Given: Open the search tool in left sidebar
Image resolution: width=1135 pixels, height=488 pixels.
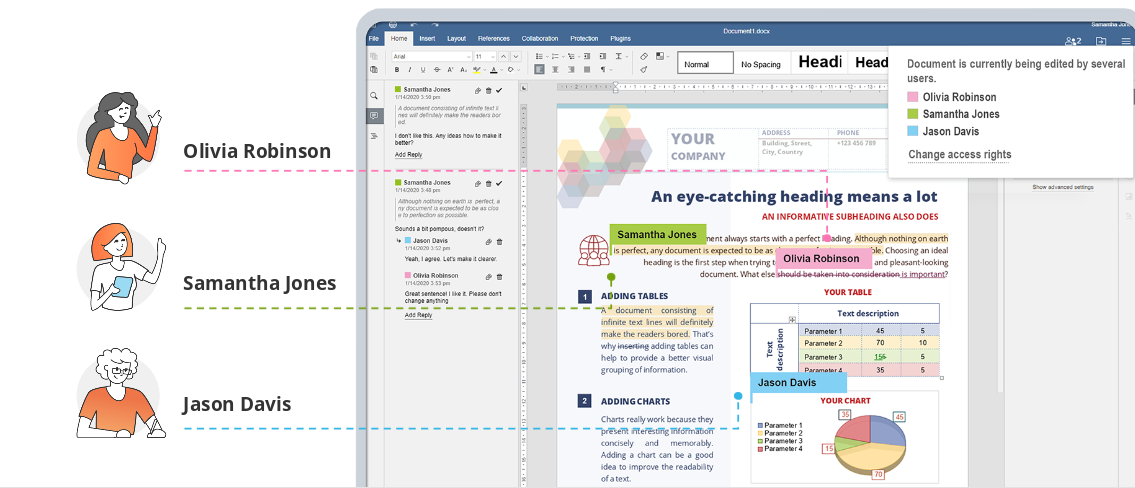Looking at the screenshot, I should pyautogui.click(x=374, y=96).
